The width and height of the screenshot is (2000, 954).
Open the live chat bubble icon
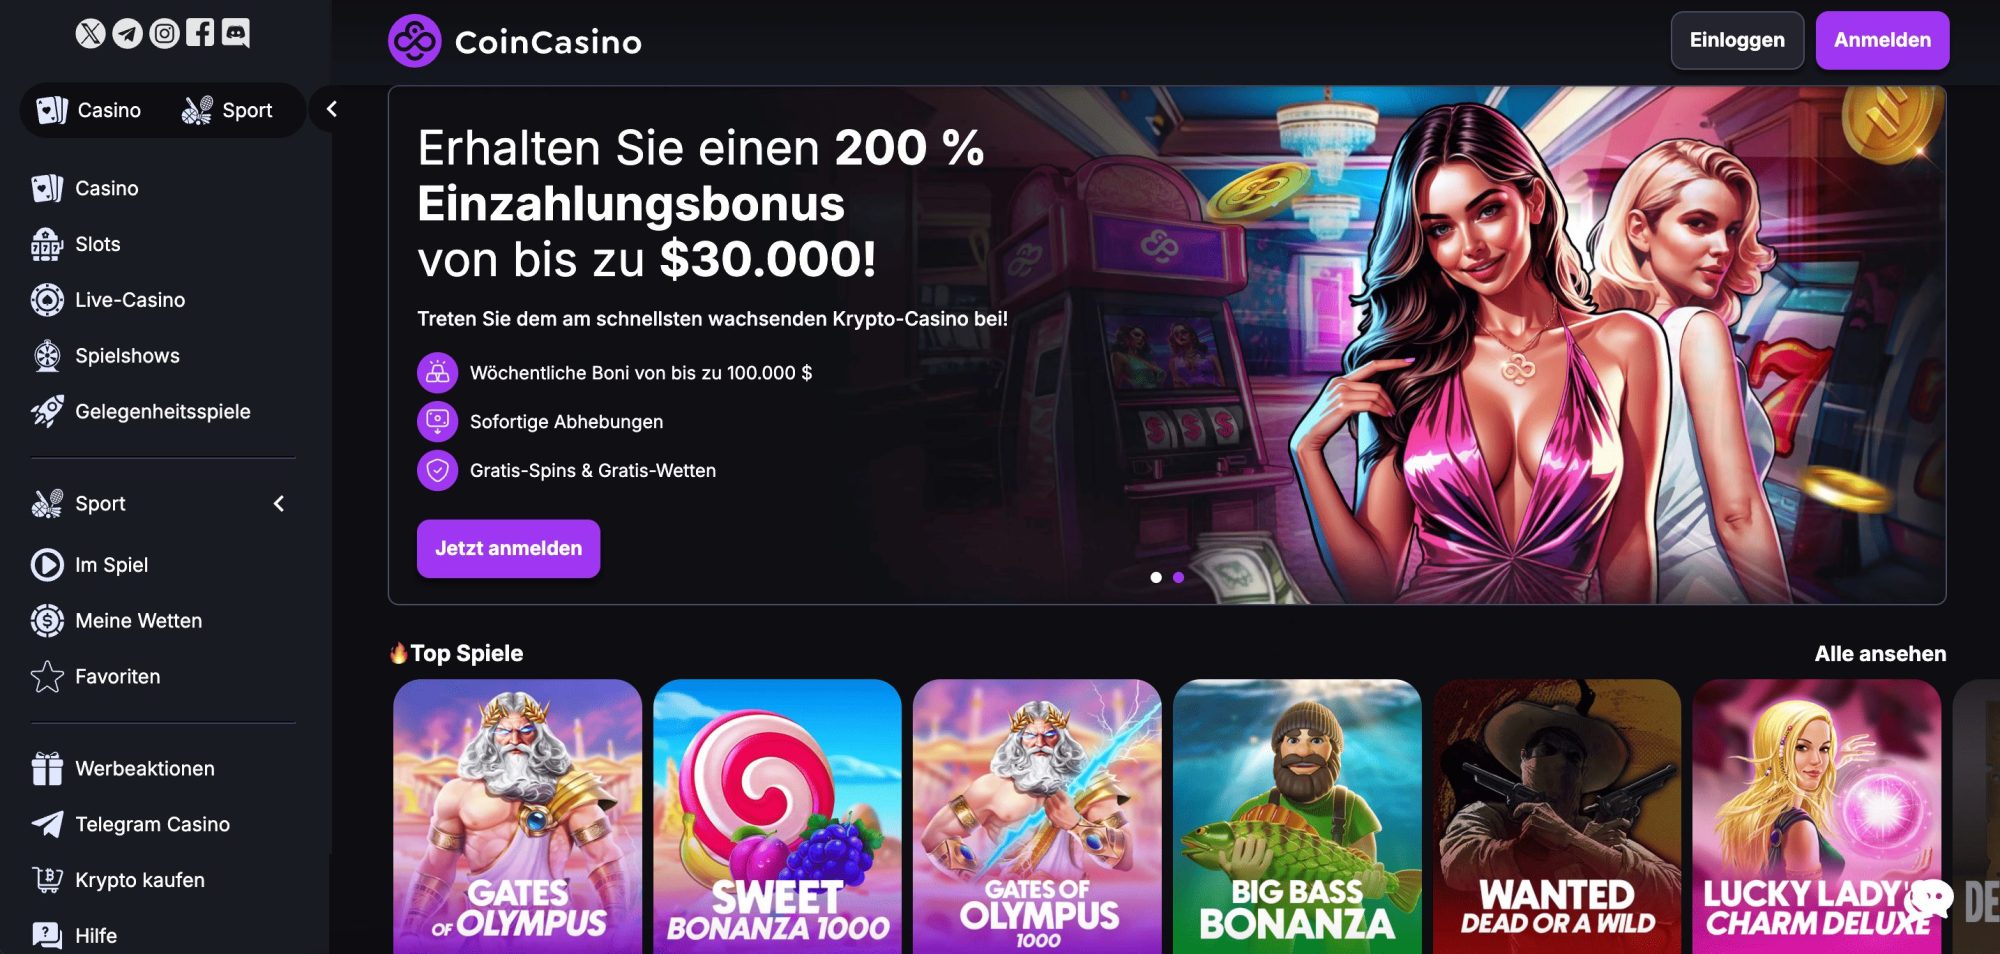tap(1930, 899)
